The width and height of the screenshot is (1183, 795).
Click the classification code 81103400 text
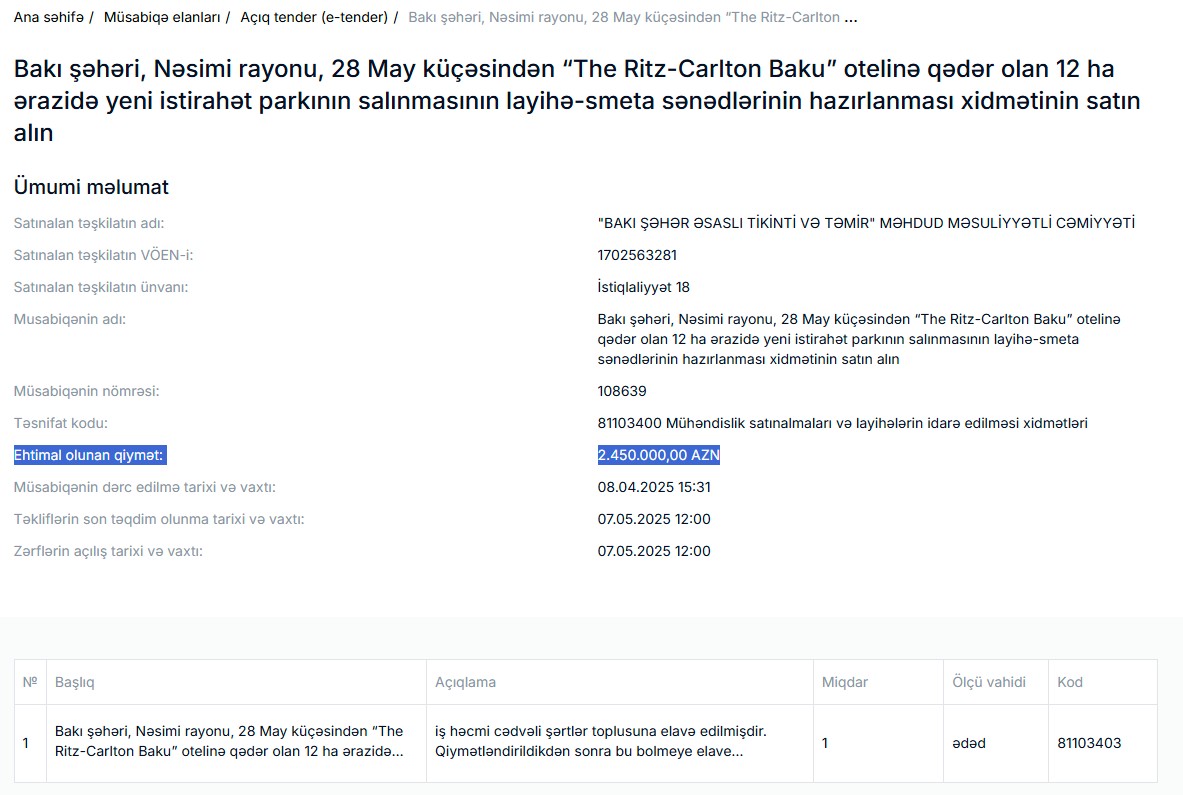842,423
